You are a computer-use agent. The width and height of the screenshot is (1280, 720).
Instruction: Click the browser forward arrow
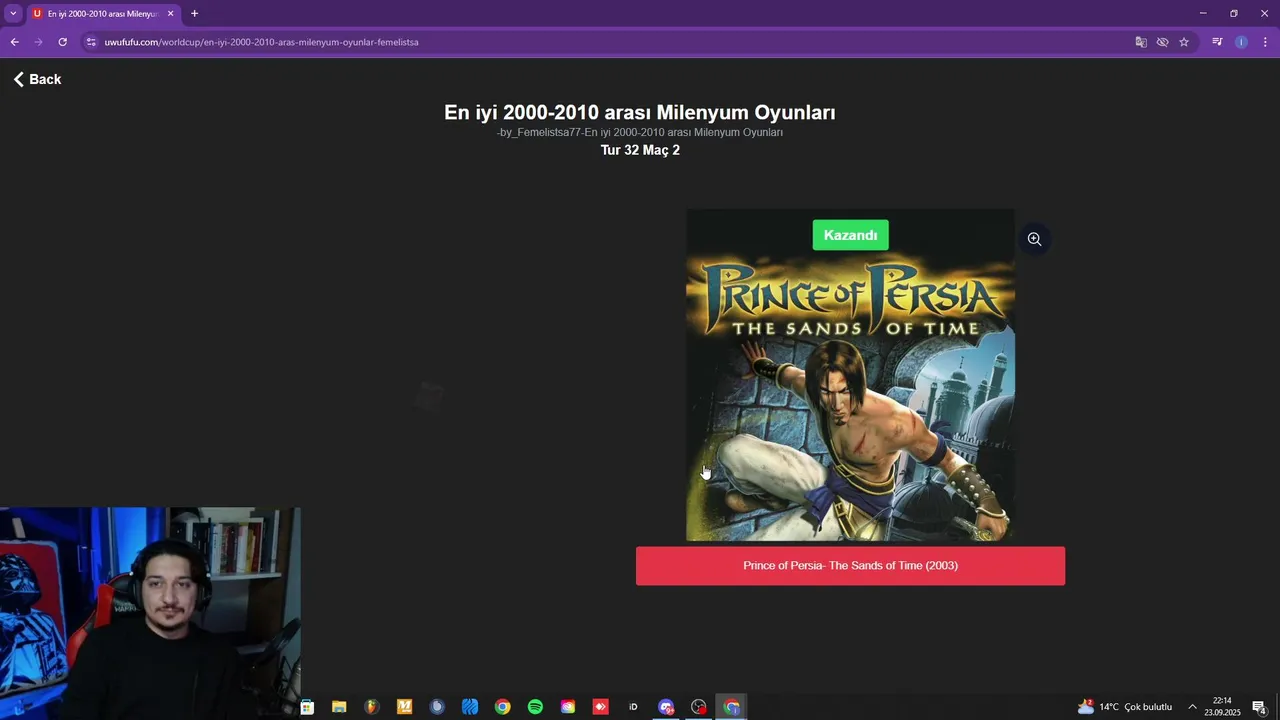[38, 42]
